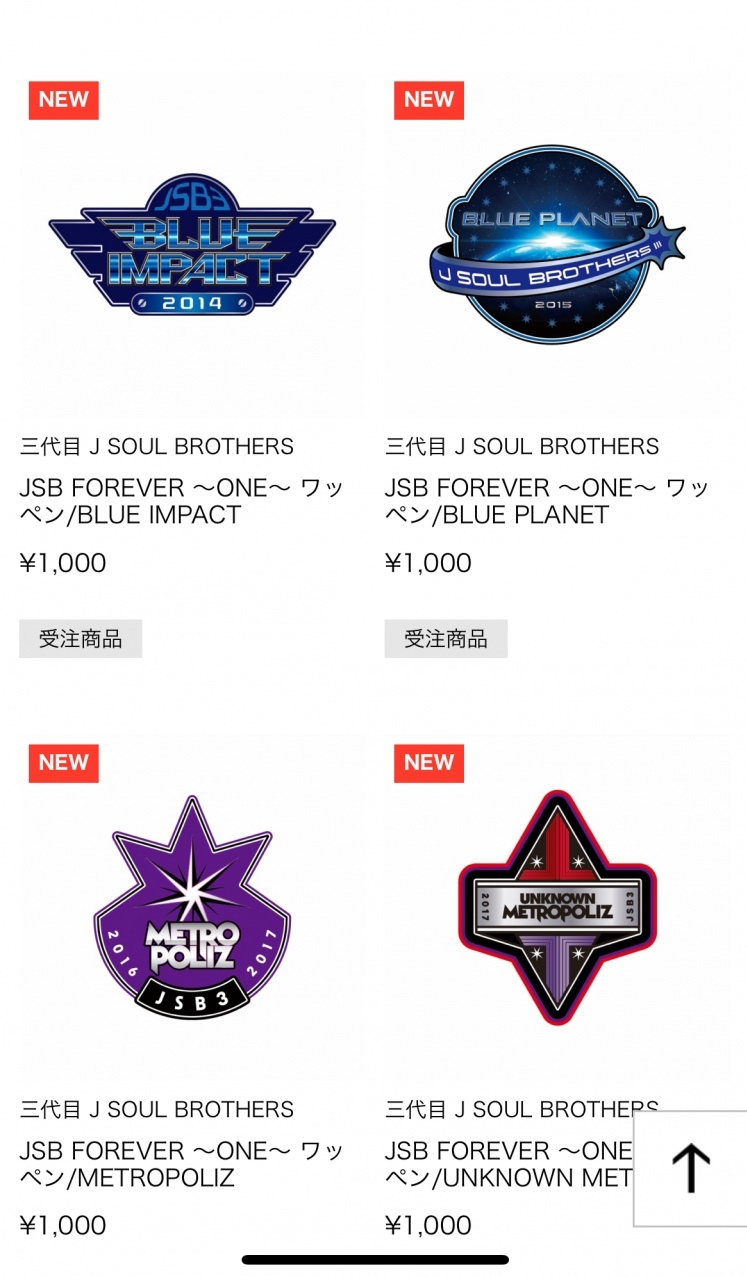Click NEW badge on BLUE PLANET item
747x1277 pixels.
pyautogui.click(x=429, y=100)
